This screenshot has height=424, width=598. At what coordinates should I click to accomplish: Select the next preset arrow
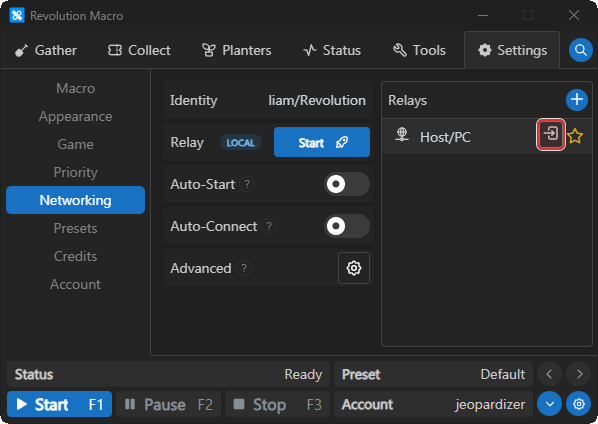(579, 374)
